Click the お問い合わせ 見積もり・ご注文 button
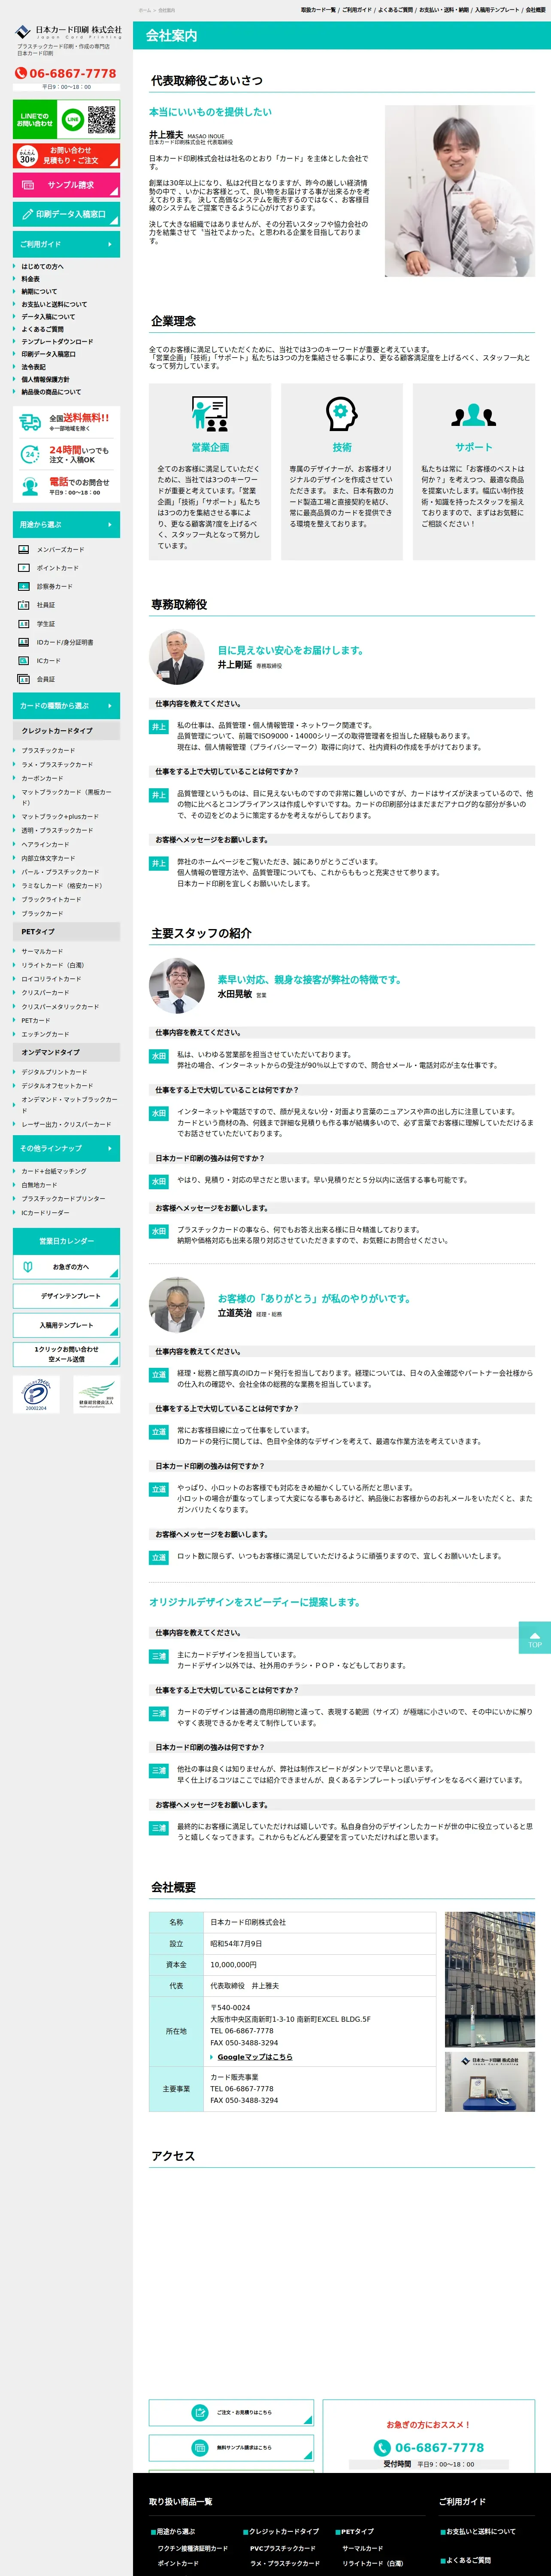The image size is (551, 2576). pyautogui.click(x=66, y=155)
